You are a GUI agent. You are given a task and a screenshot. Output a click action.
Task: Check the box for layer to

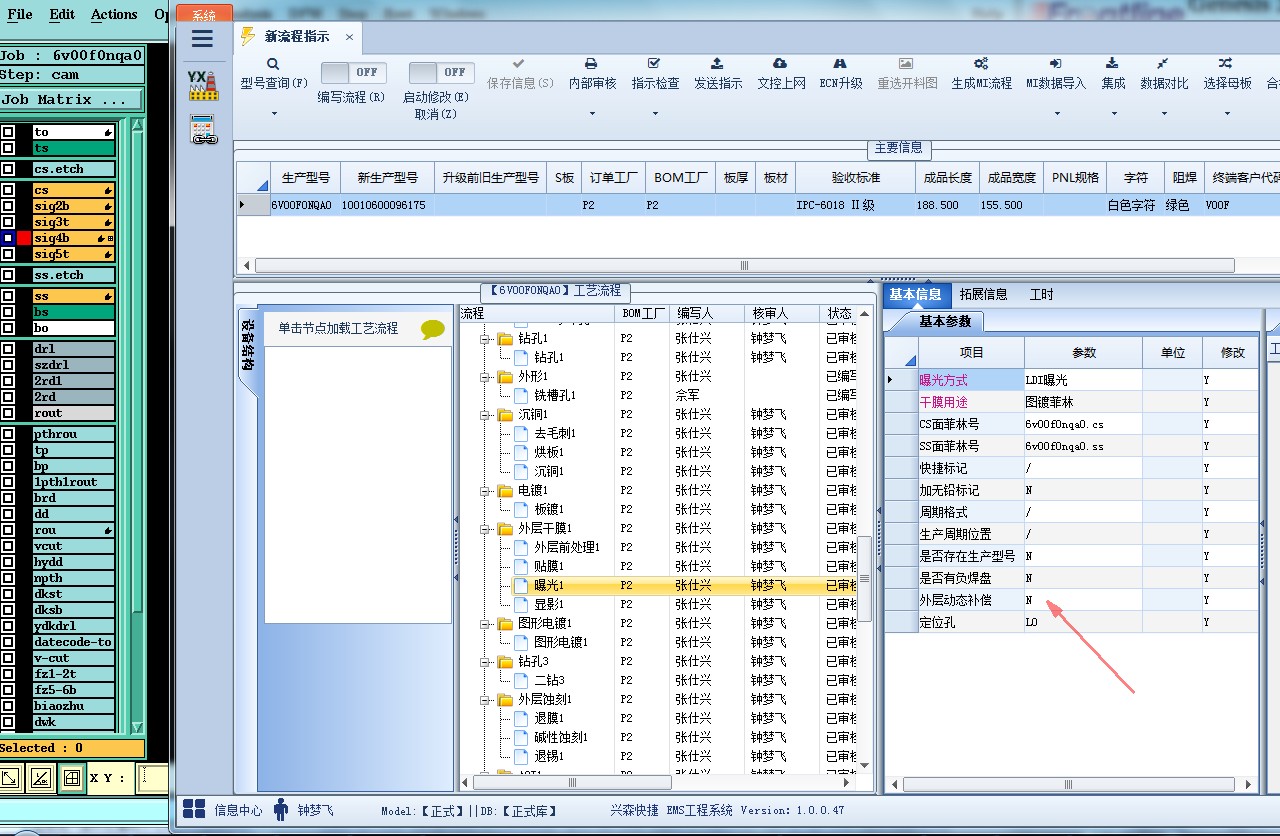pos(8,132)
